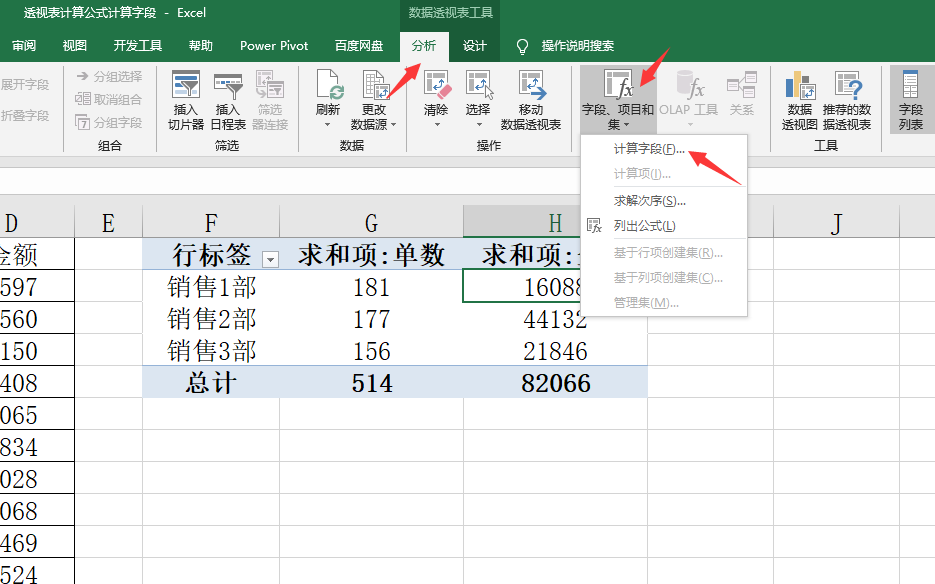
Task: Choose 基于行项创建集(R)... entry
Action: [664, 253]
